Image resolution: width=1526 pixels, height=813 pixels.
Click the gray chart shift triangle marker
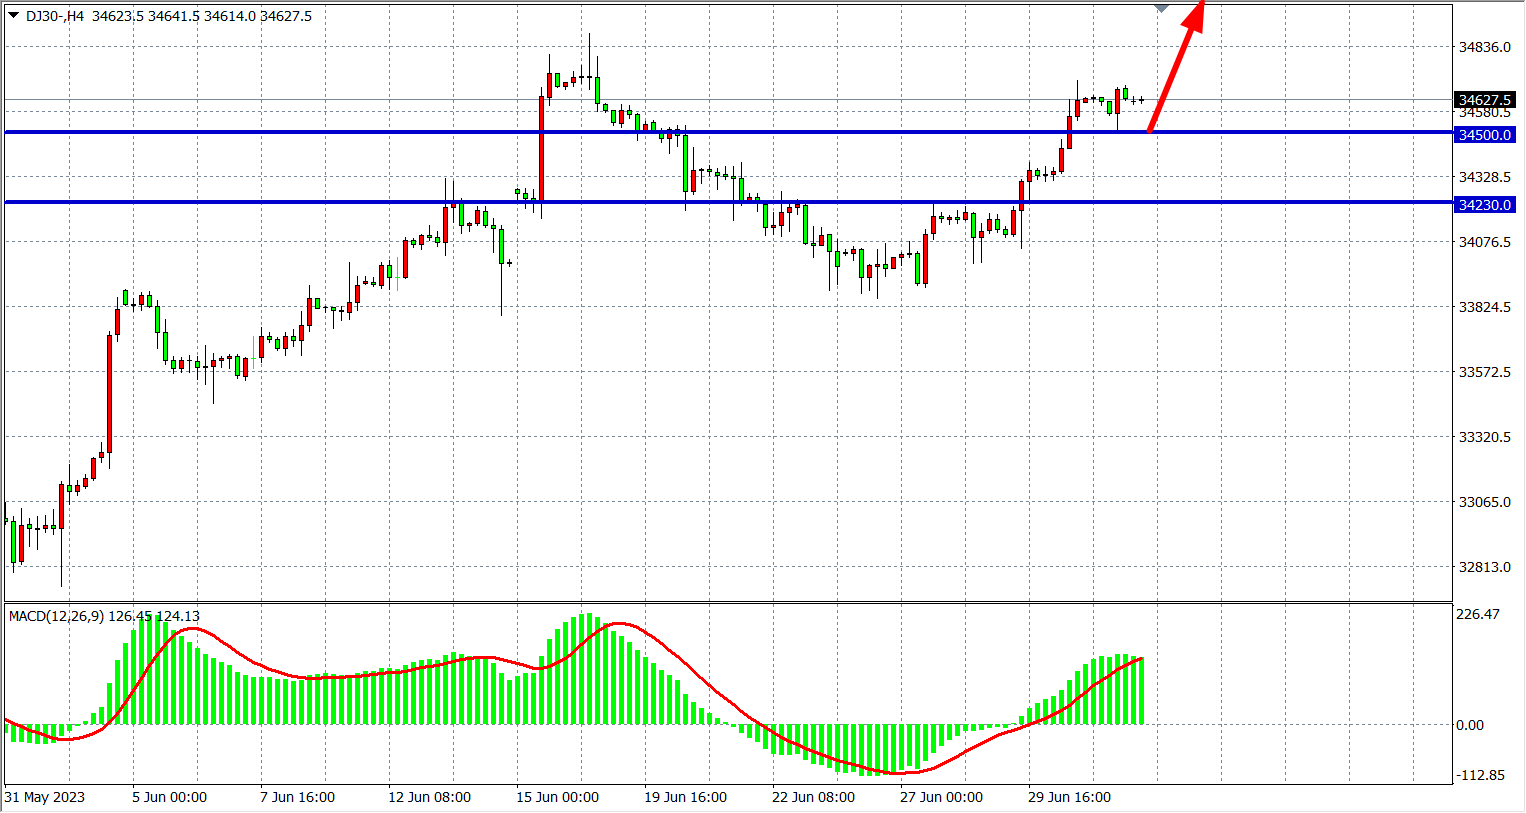click(x=1161, y=8)
